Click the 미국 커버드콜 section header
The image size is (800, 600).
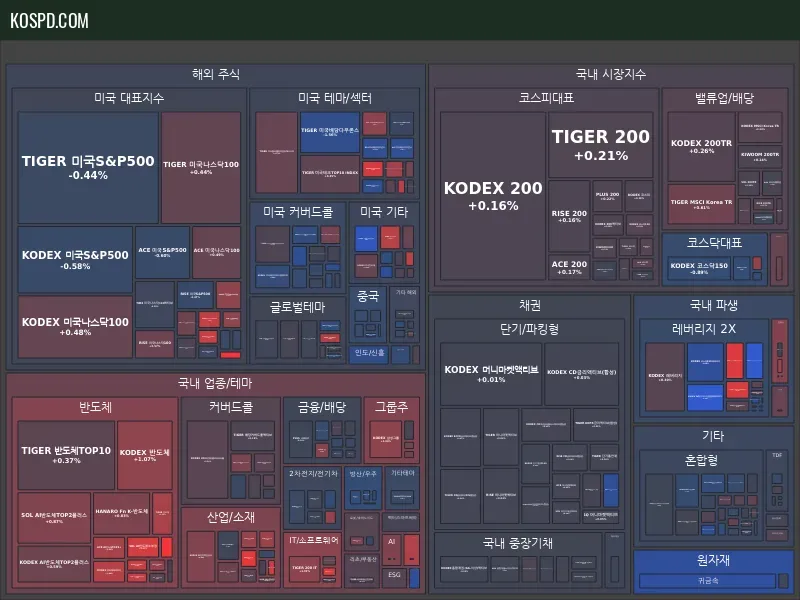click(298, 212)
